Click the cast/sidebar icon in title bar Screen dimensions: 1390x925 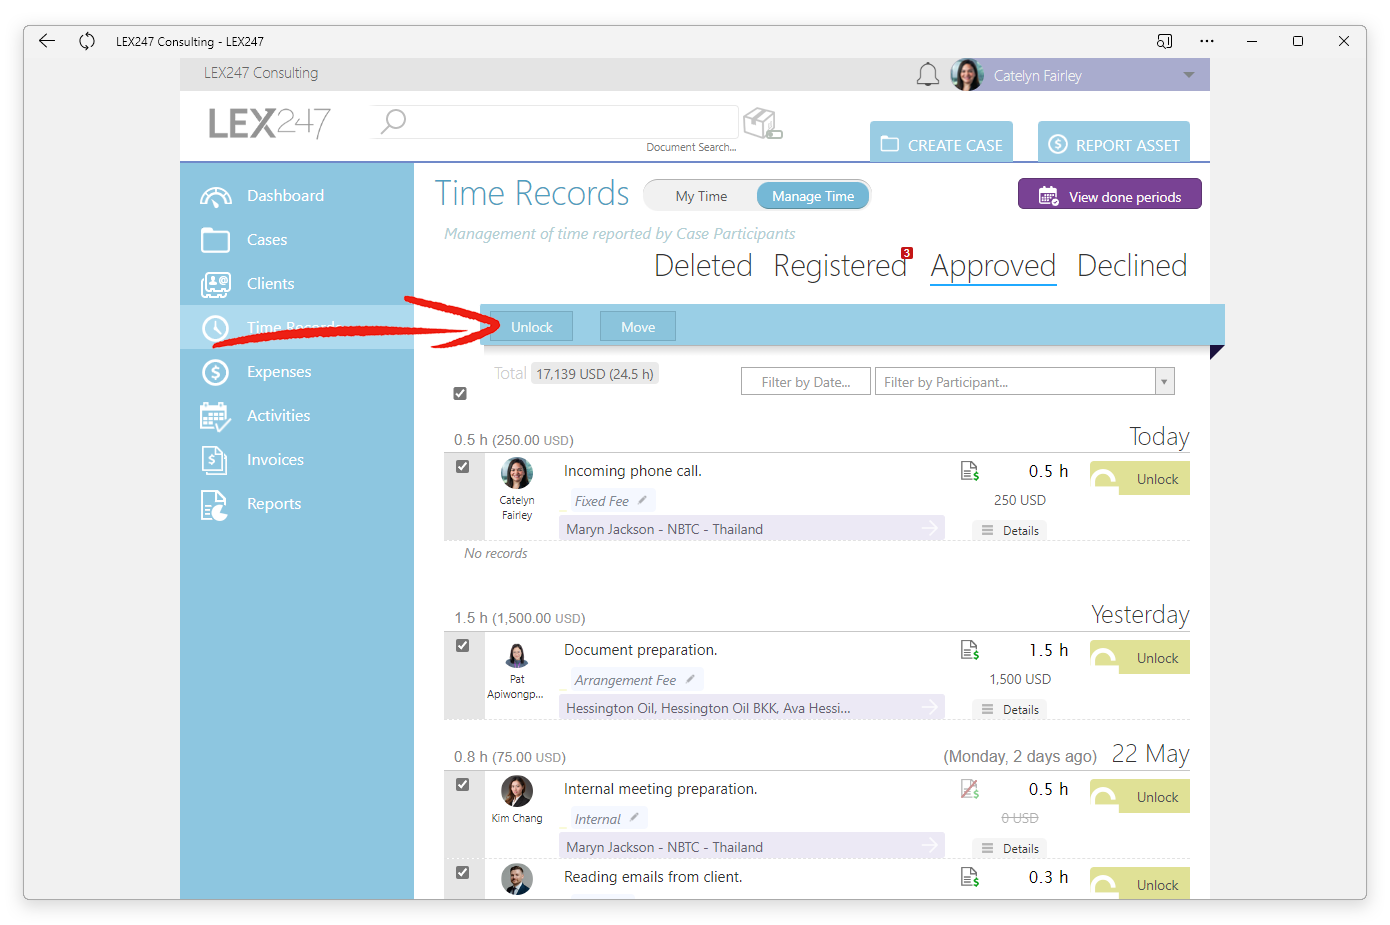point(1164,41)
